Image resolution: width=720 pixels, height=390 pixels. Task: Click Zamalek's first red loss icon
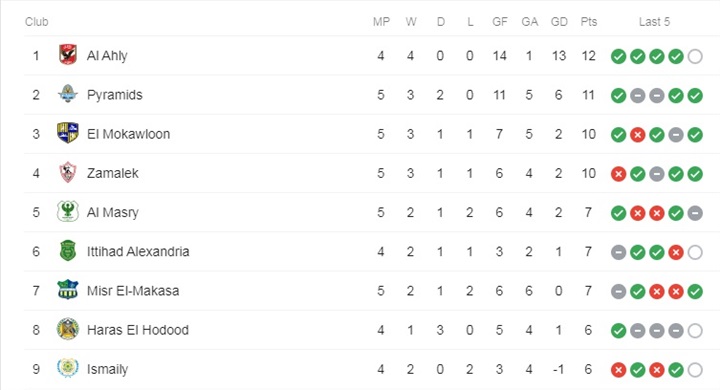[x=618, y=174]
